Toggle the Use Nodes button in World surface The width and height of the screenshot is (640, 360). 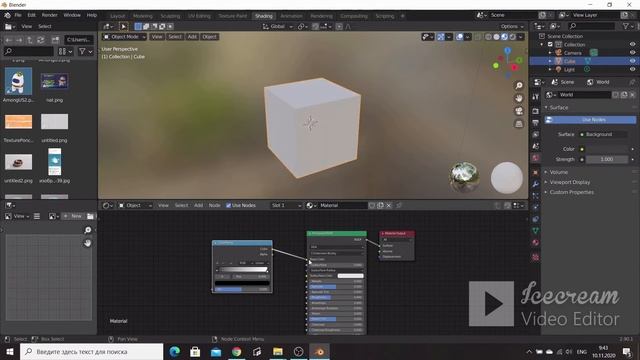tap(590, 120)
